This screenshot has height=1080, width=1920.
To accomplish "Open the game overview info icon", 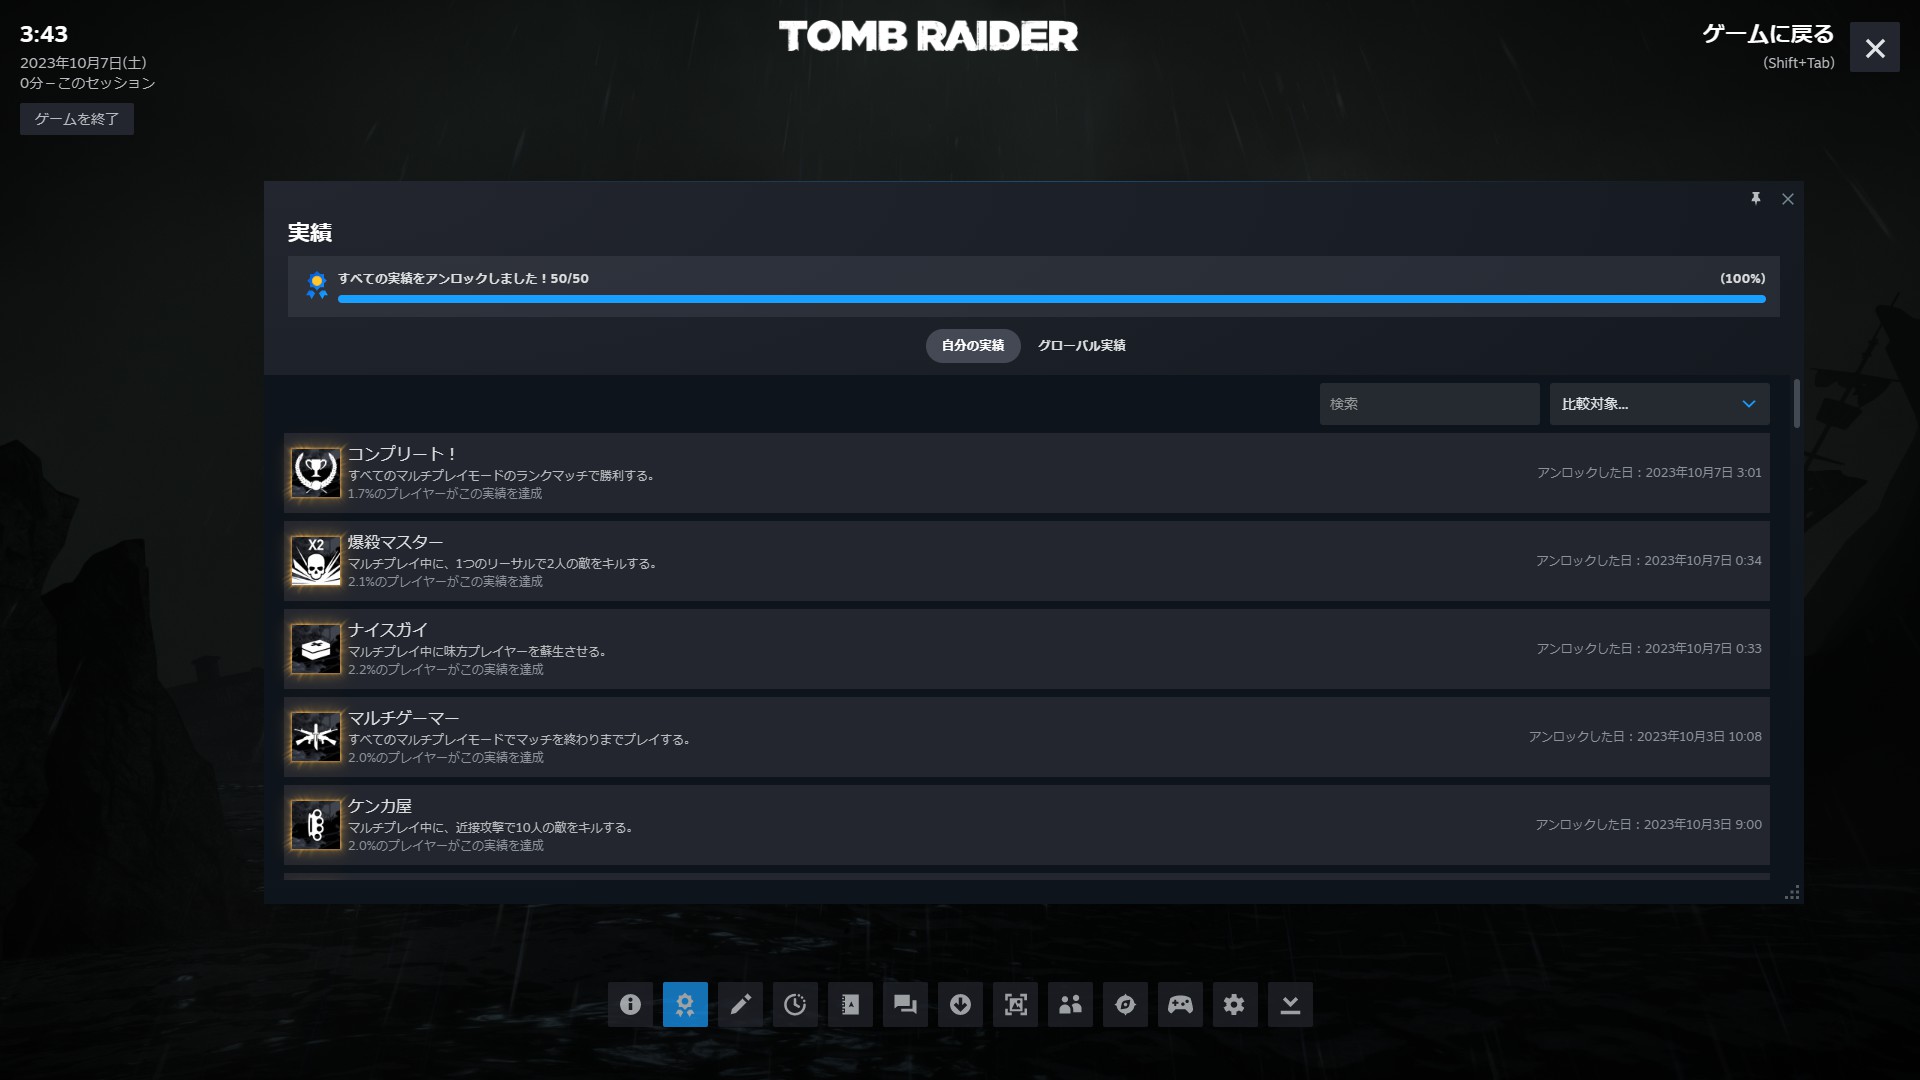I will (630, 1004).
